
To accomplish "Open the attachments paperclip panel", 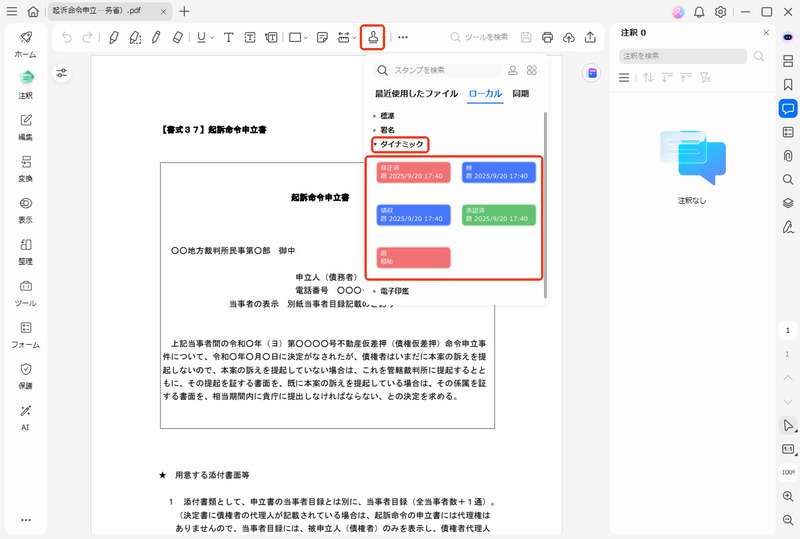I will click(788, 155).
